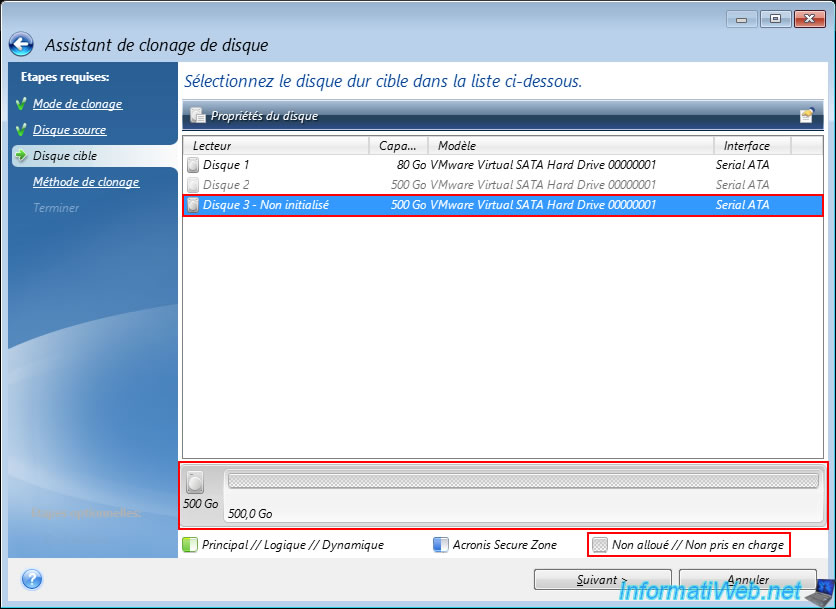The image size is (836, 609).
Task: Click the help question mark icon
Action: [31, 579]
